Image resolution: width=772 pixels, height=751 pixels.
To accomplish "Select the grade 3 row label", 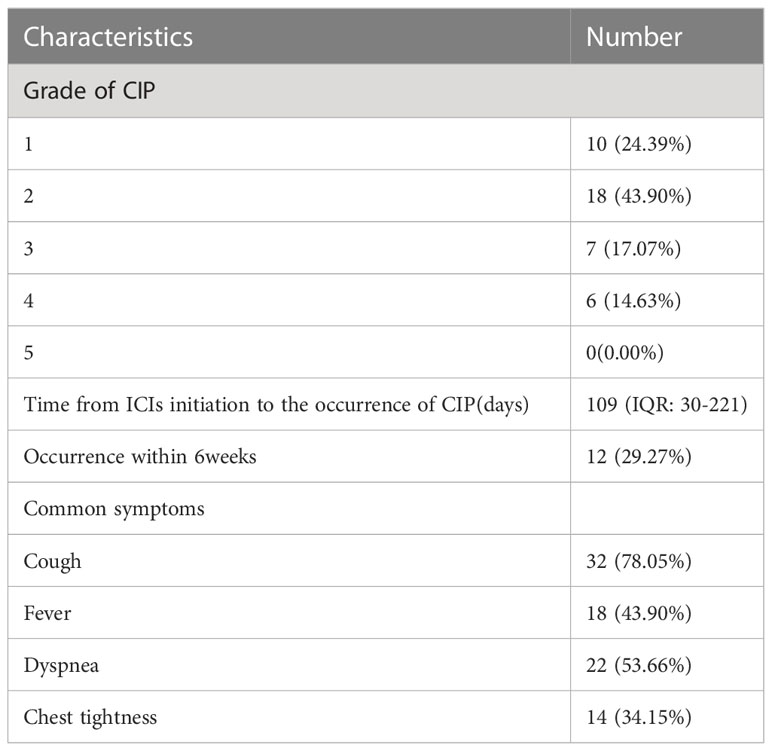I will [x=29, y=248].
